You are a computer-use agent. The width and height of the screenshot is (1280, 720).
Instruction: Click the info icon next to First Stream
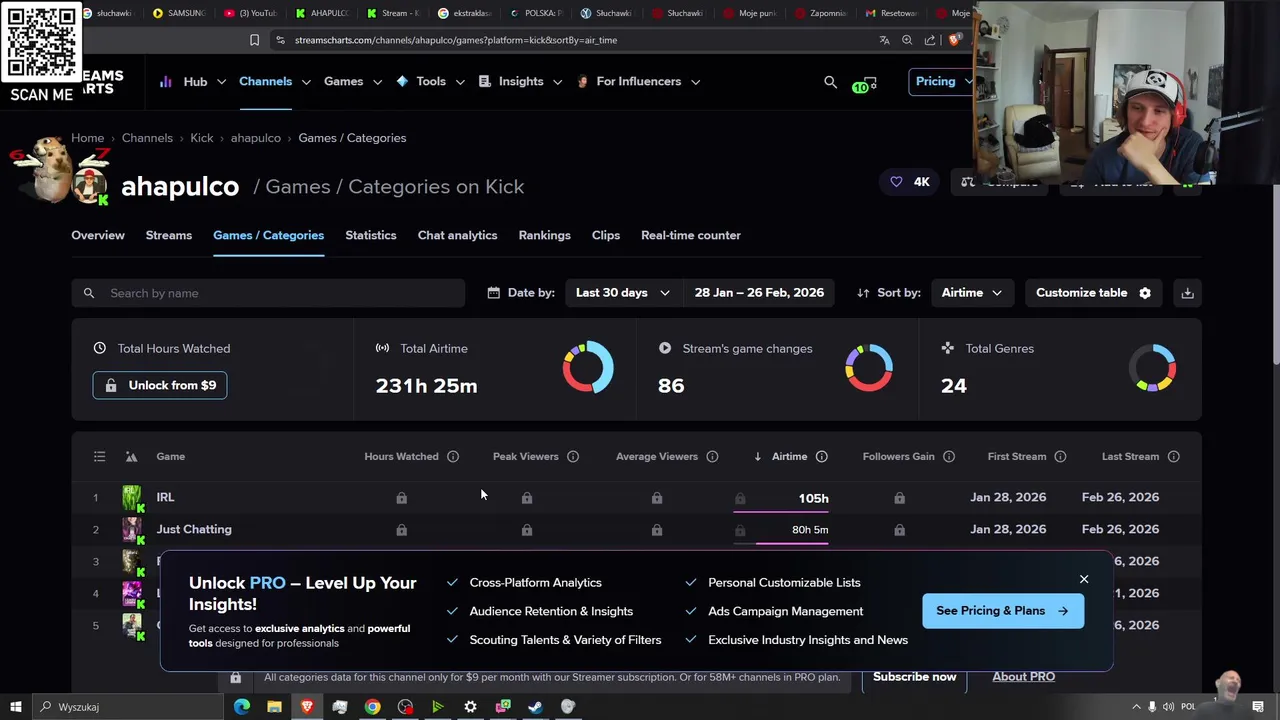1060,457
